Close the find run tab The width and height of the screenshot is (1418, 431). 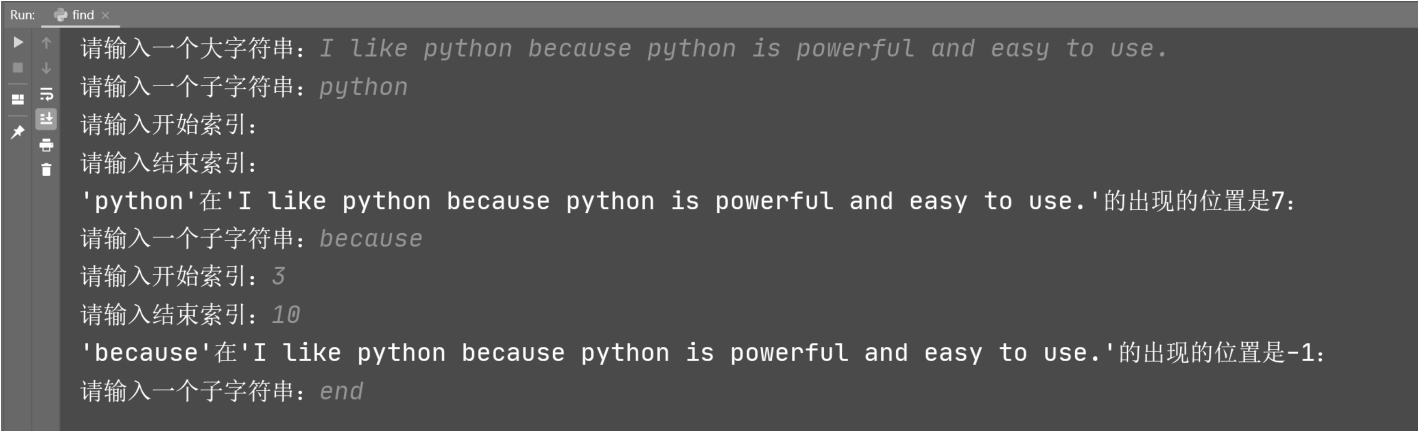[107, 15]
